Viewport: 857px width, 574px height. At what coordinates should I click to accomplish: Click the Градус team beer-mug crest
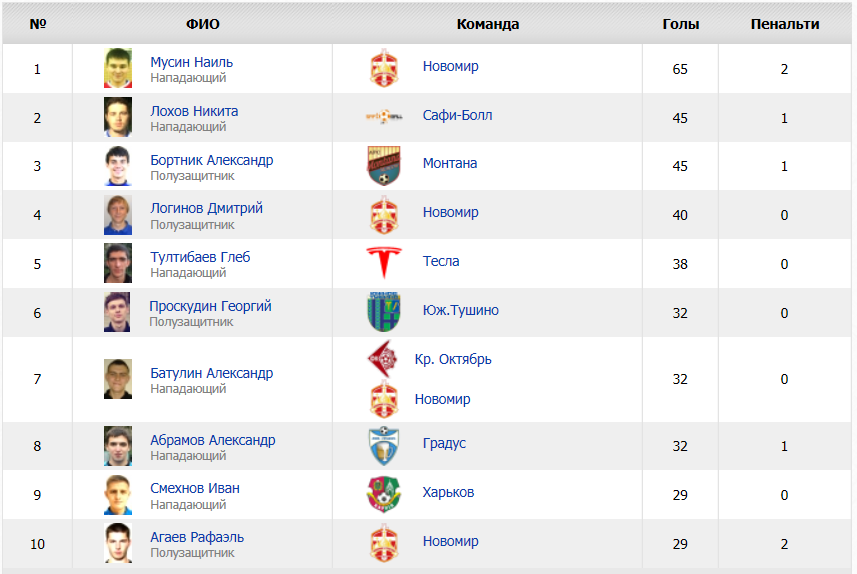coord(384,446)
